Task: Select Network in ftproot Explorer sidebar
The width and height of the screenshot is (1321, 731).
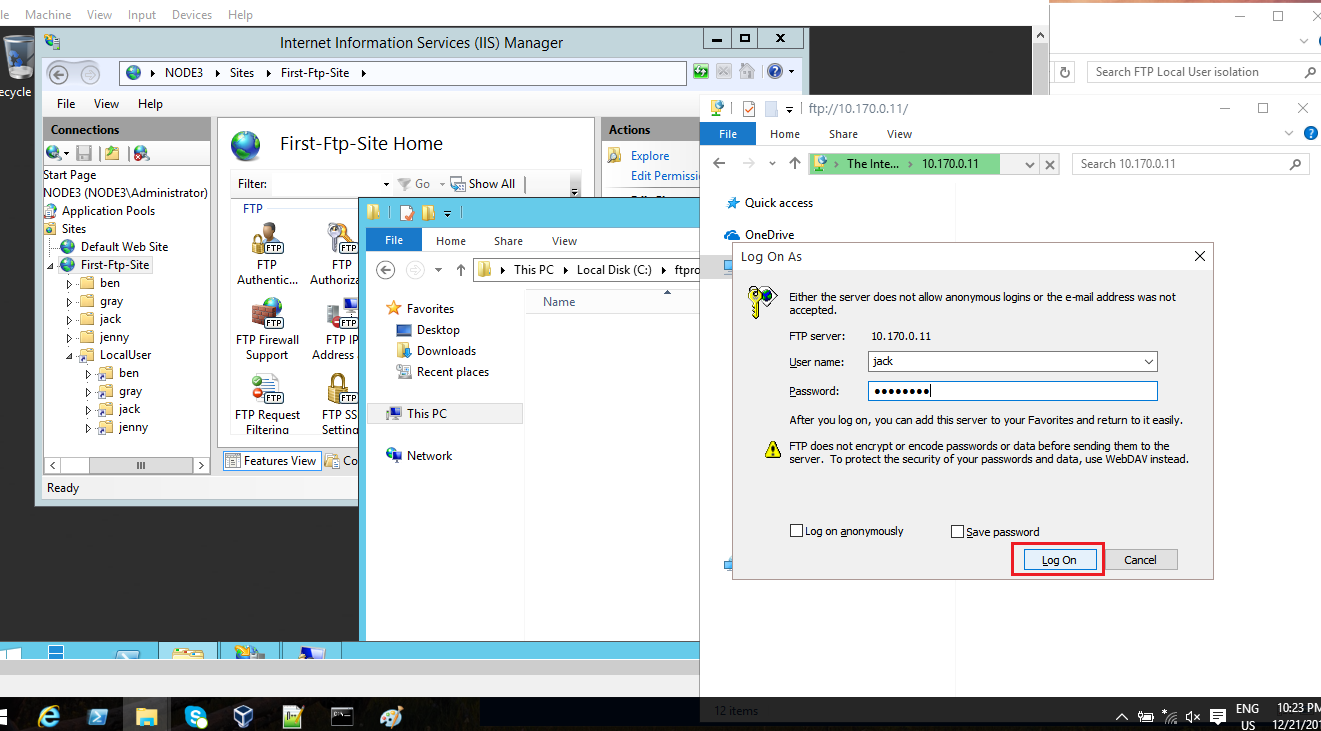Action: pos(419,456)
